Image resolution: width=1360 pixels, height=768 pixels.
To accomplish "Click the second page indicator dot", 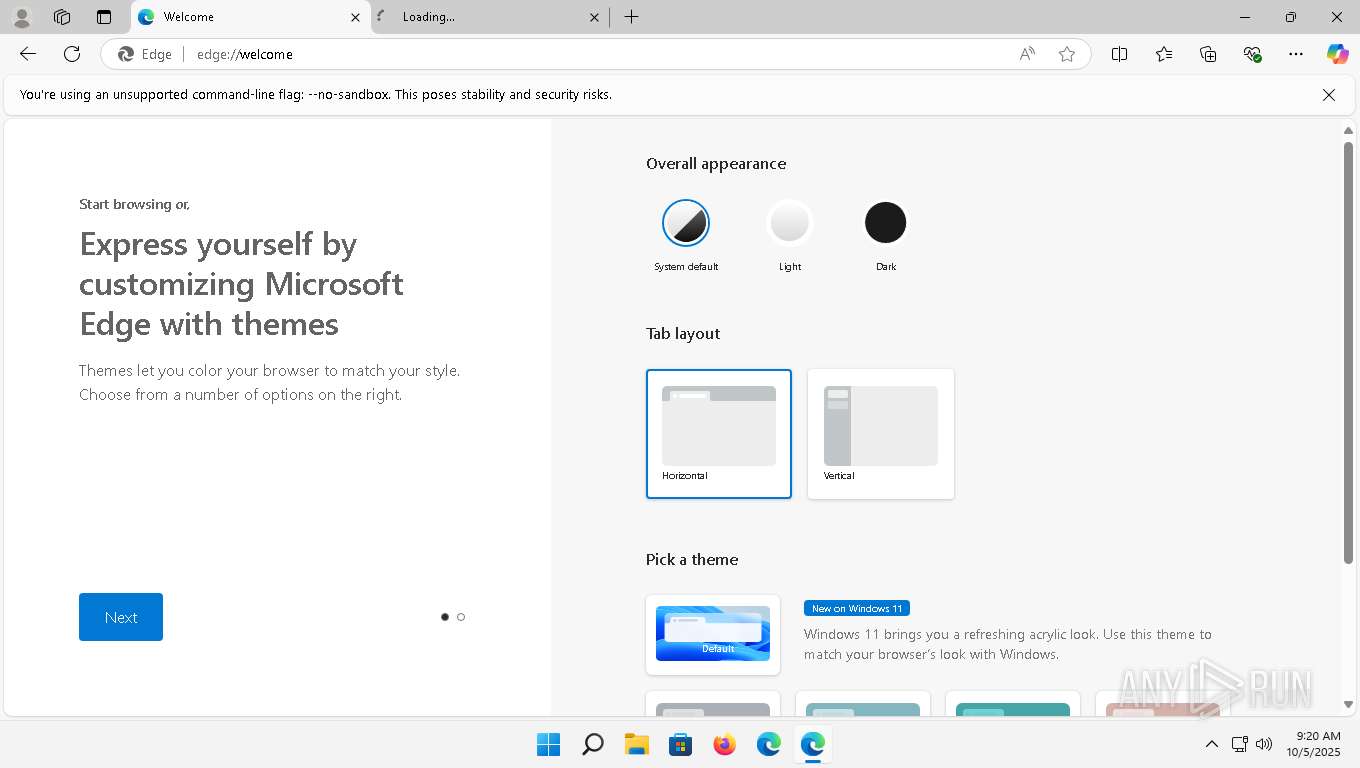I will (x=461, y=617).
